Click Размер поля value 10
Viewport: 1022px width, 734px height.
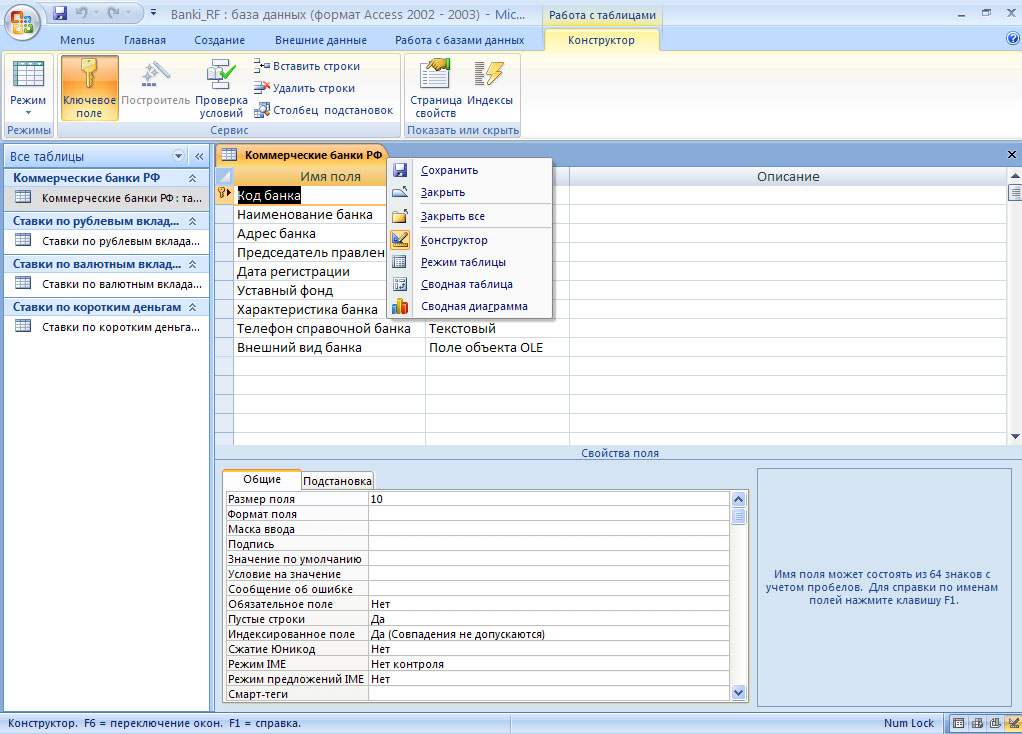click(x=549, y=499)
